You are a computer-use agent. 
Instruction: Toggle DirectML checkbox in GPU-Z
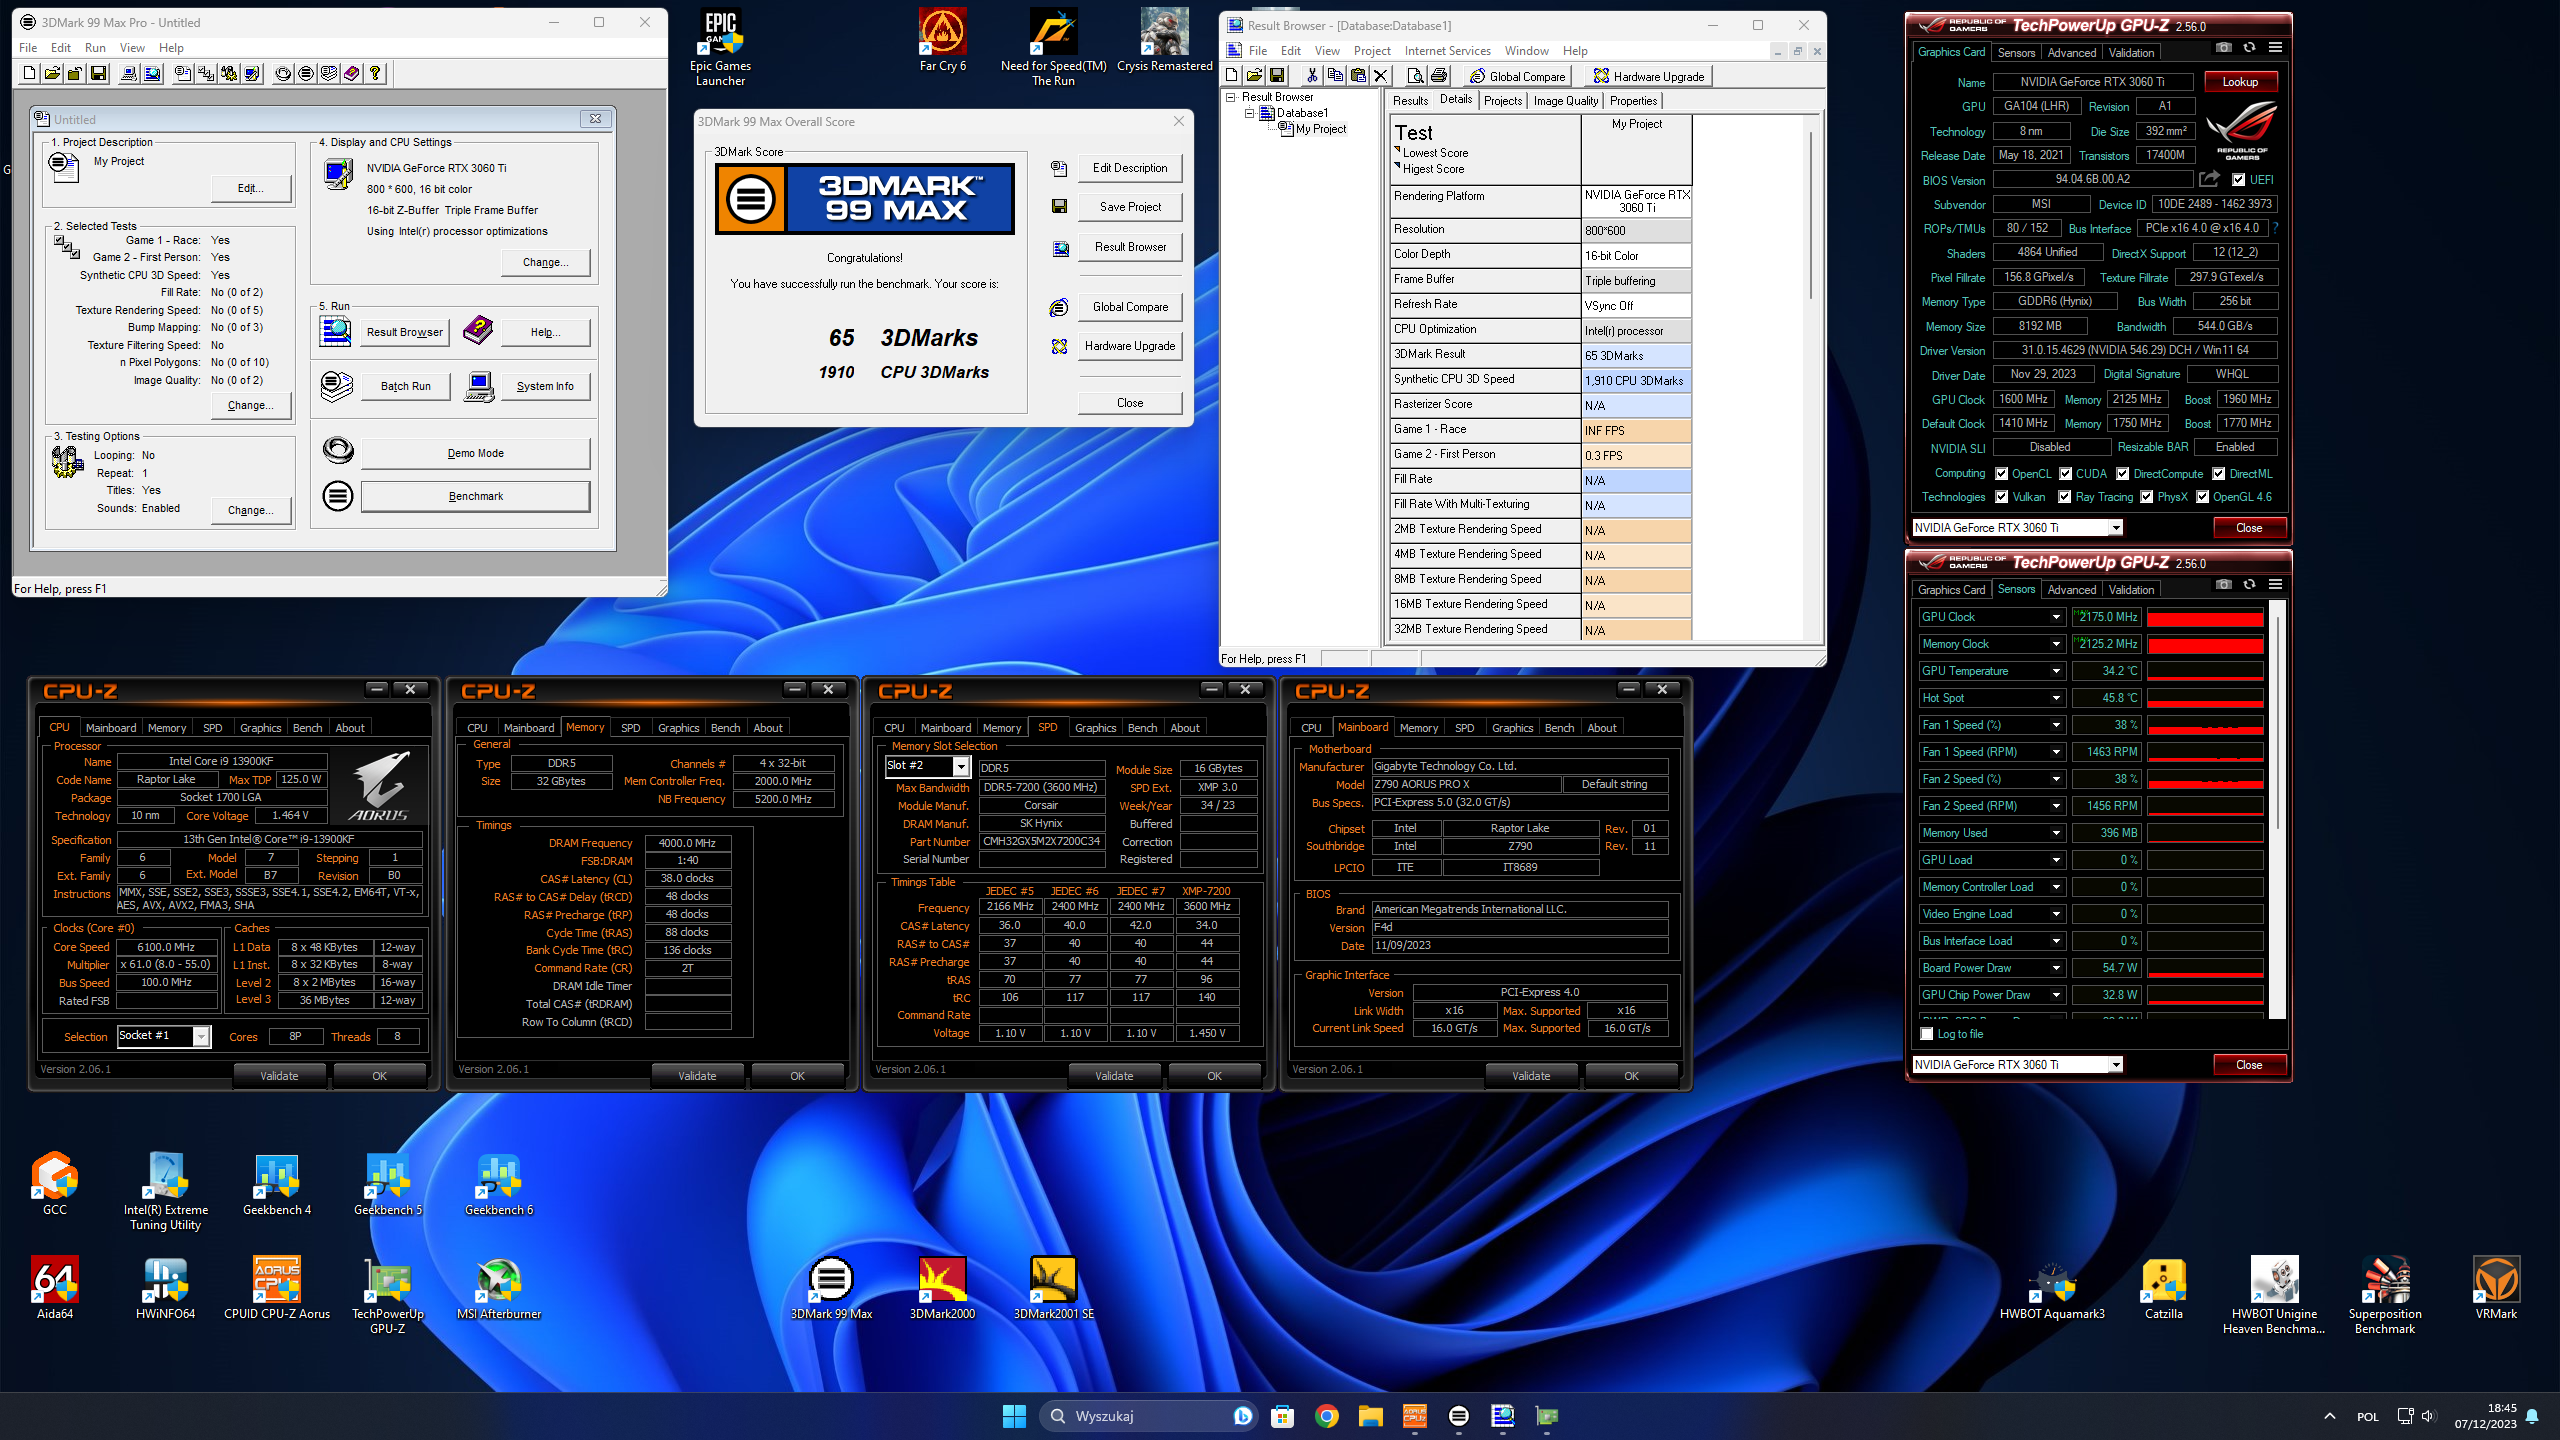pyautogui.click(x=2218, y=474)
